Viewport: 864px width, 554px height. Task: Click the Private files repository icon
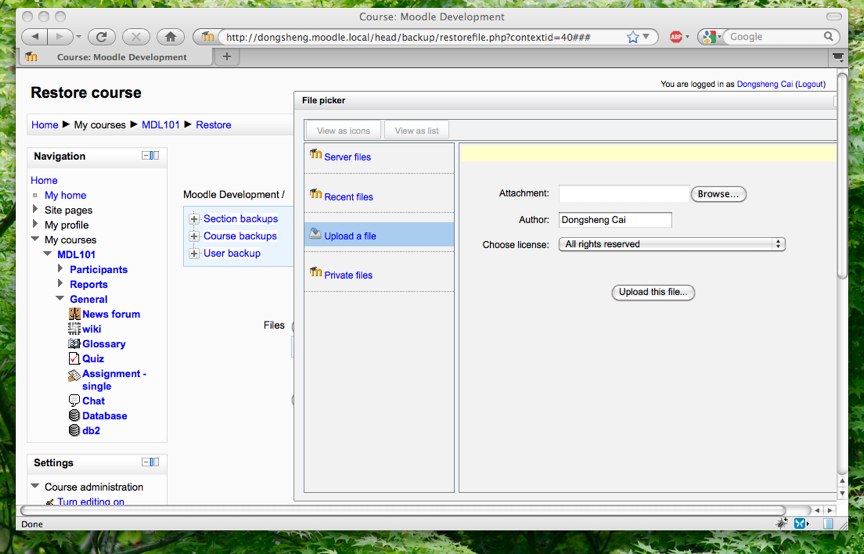(x=316, y=272)
